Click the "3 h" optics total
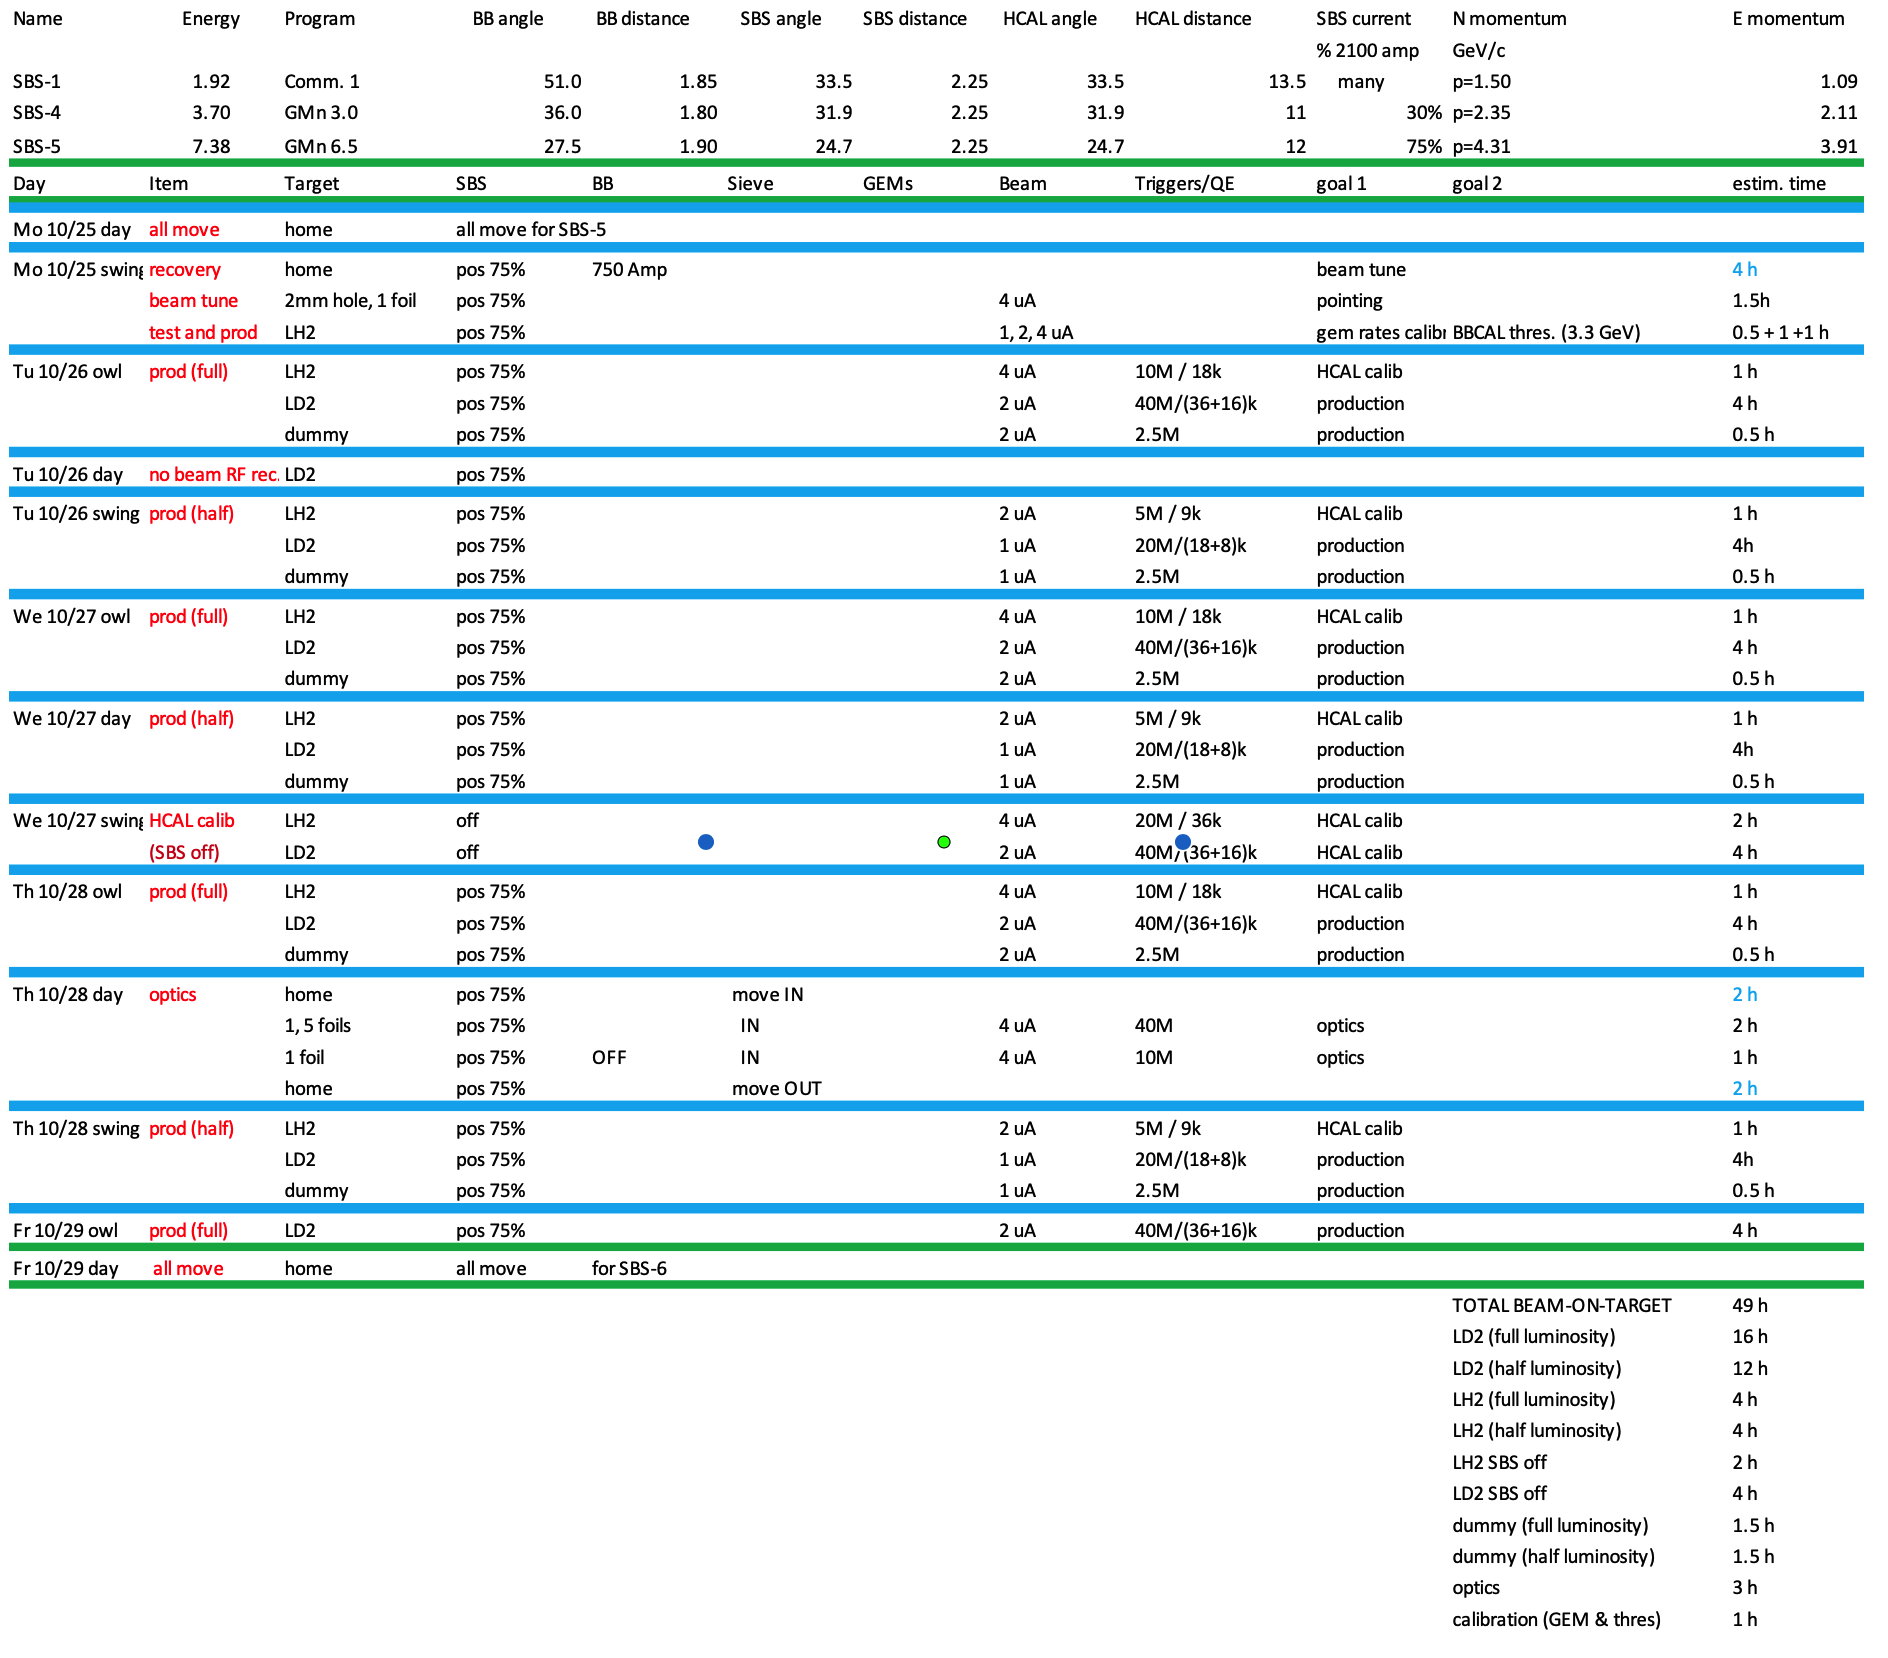The width and height of the screenshot is (1888, 1658). click(x=1745, y=1588)
